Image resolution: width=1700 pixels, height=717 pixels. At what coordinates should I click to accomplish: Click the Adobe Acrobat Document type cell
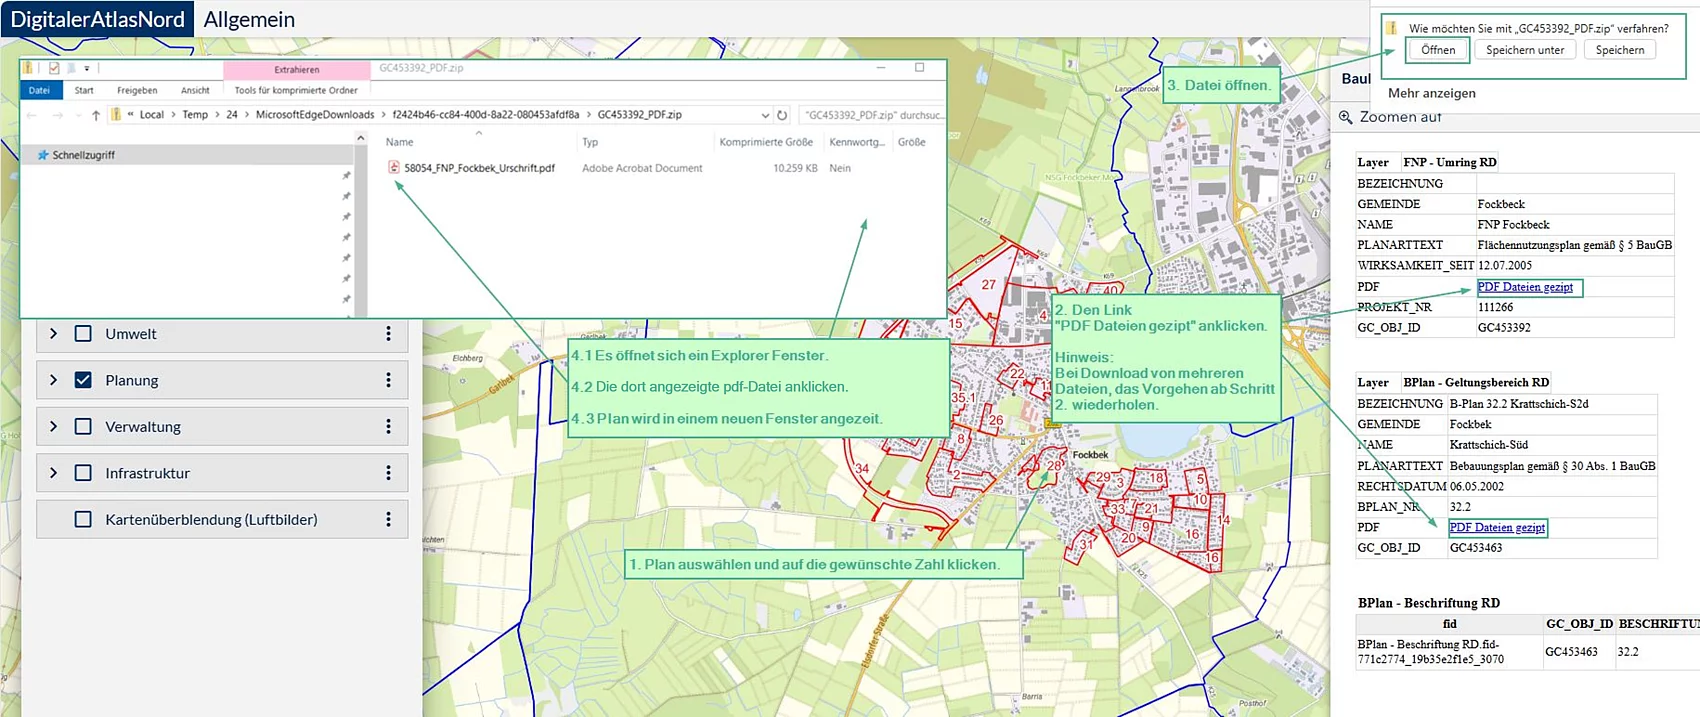point(642,168)
